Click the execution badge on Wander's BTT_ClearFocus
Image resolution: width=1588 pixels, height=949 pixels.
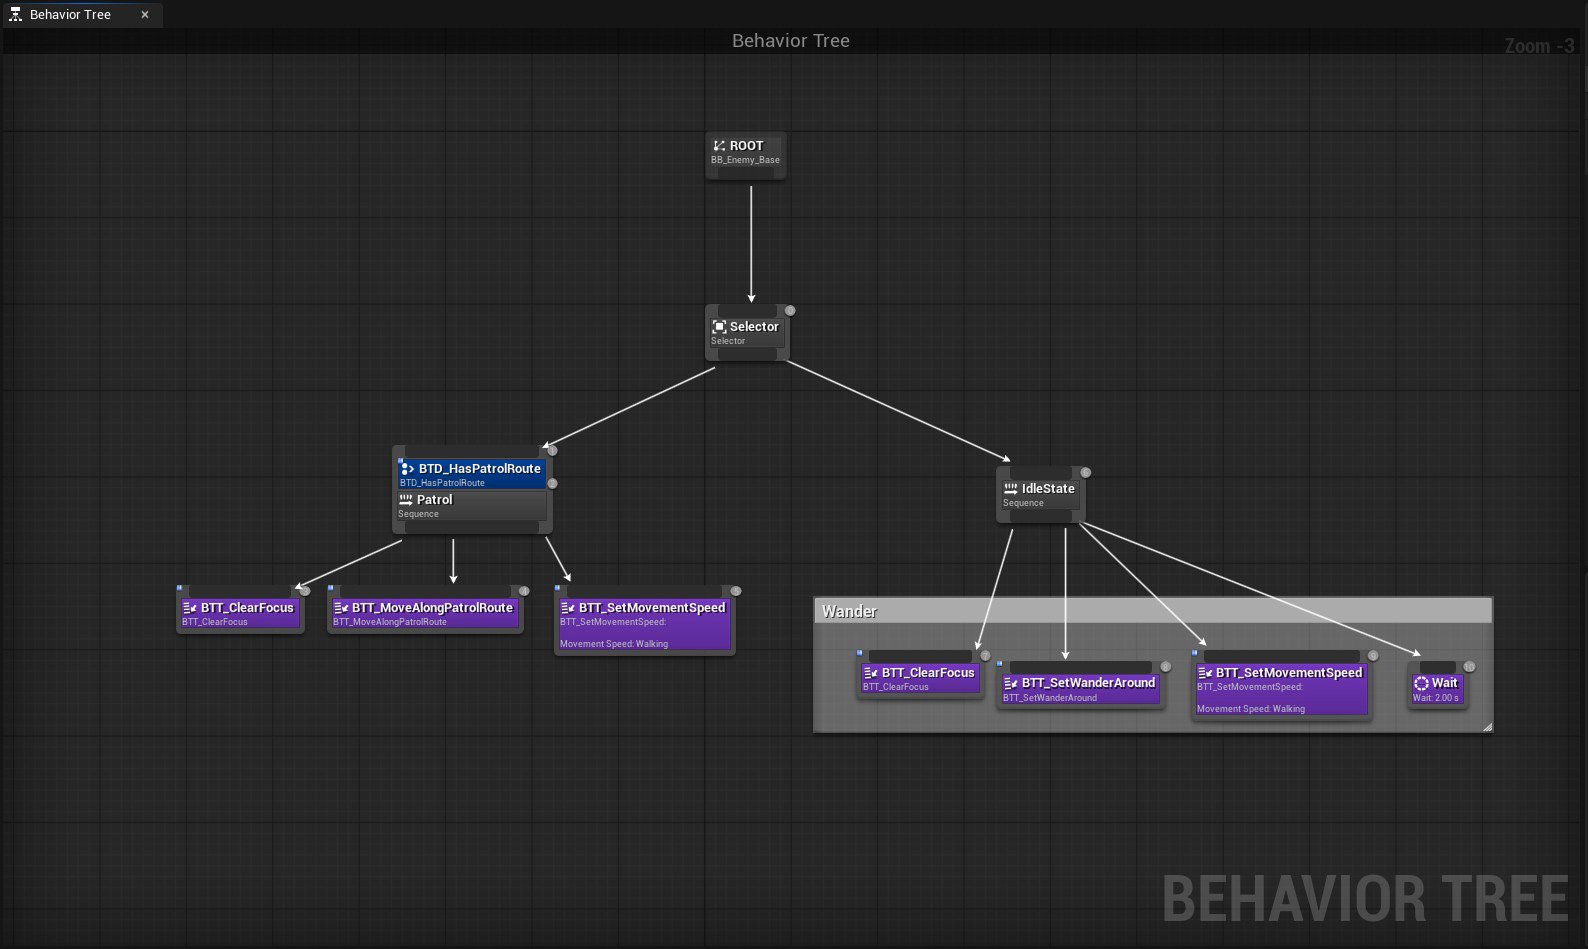click(x=985, y=656)
